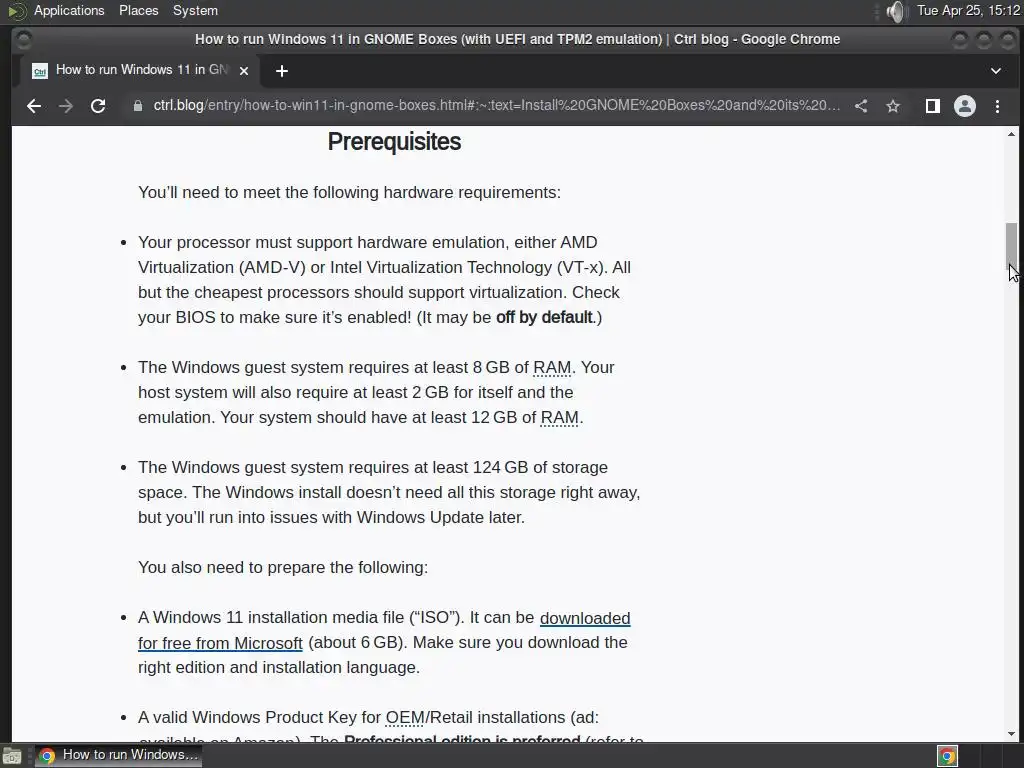Click the Chrome workspace icon in bottom panel
The width and height of the screenshot is (1024, 768).
tap(947, 756)
